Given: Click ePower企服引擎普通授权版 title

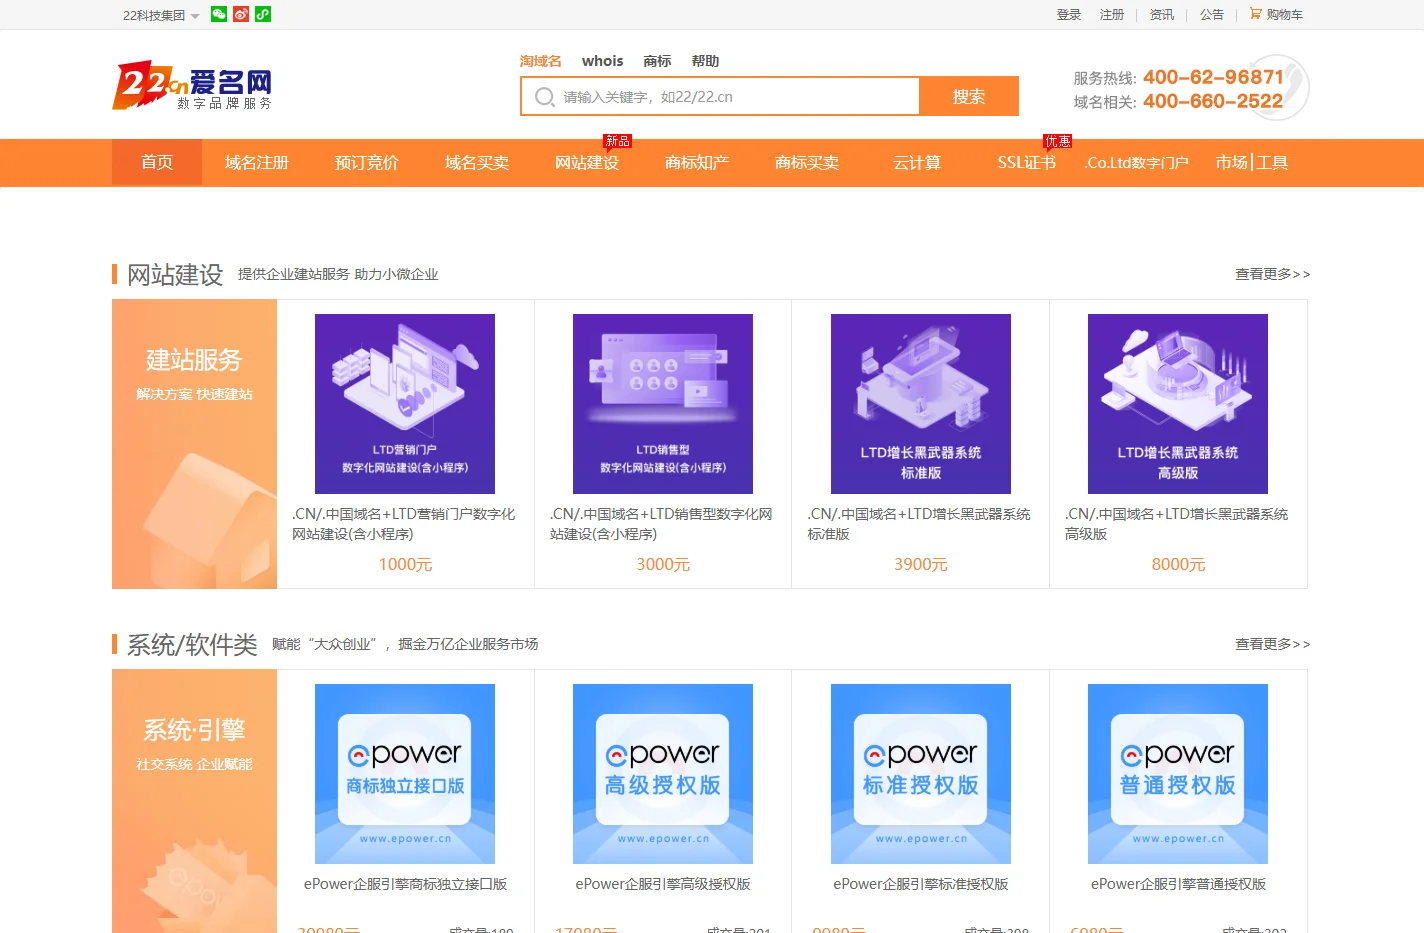Looking at the screenshot, I should (1178, 884).
